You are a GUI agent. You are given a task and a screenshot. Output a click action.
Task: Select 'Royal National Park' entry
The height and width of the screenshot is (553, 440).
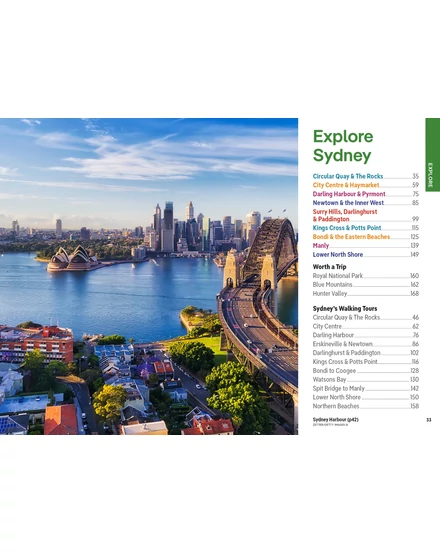(x=366, y=276)
